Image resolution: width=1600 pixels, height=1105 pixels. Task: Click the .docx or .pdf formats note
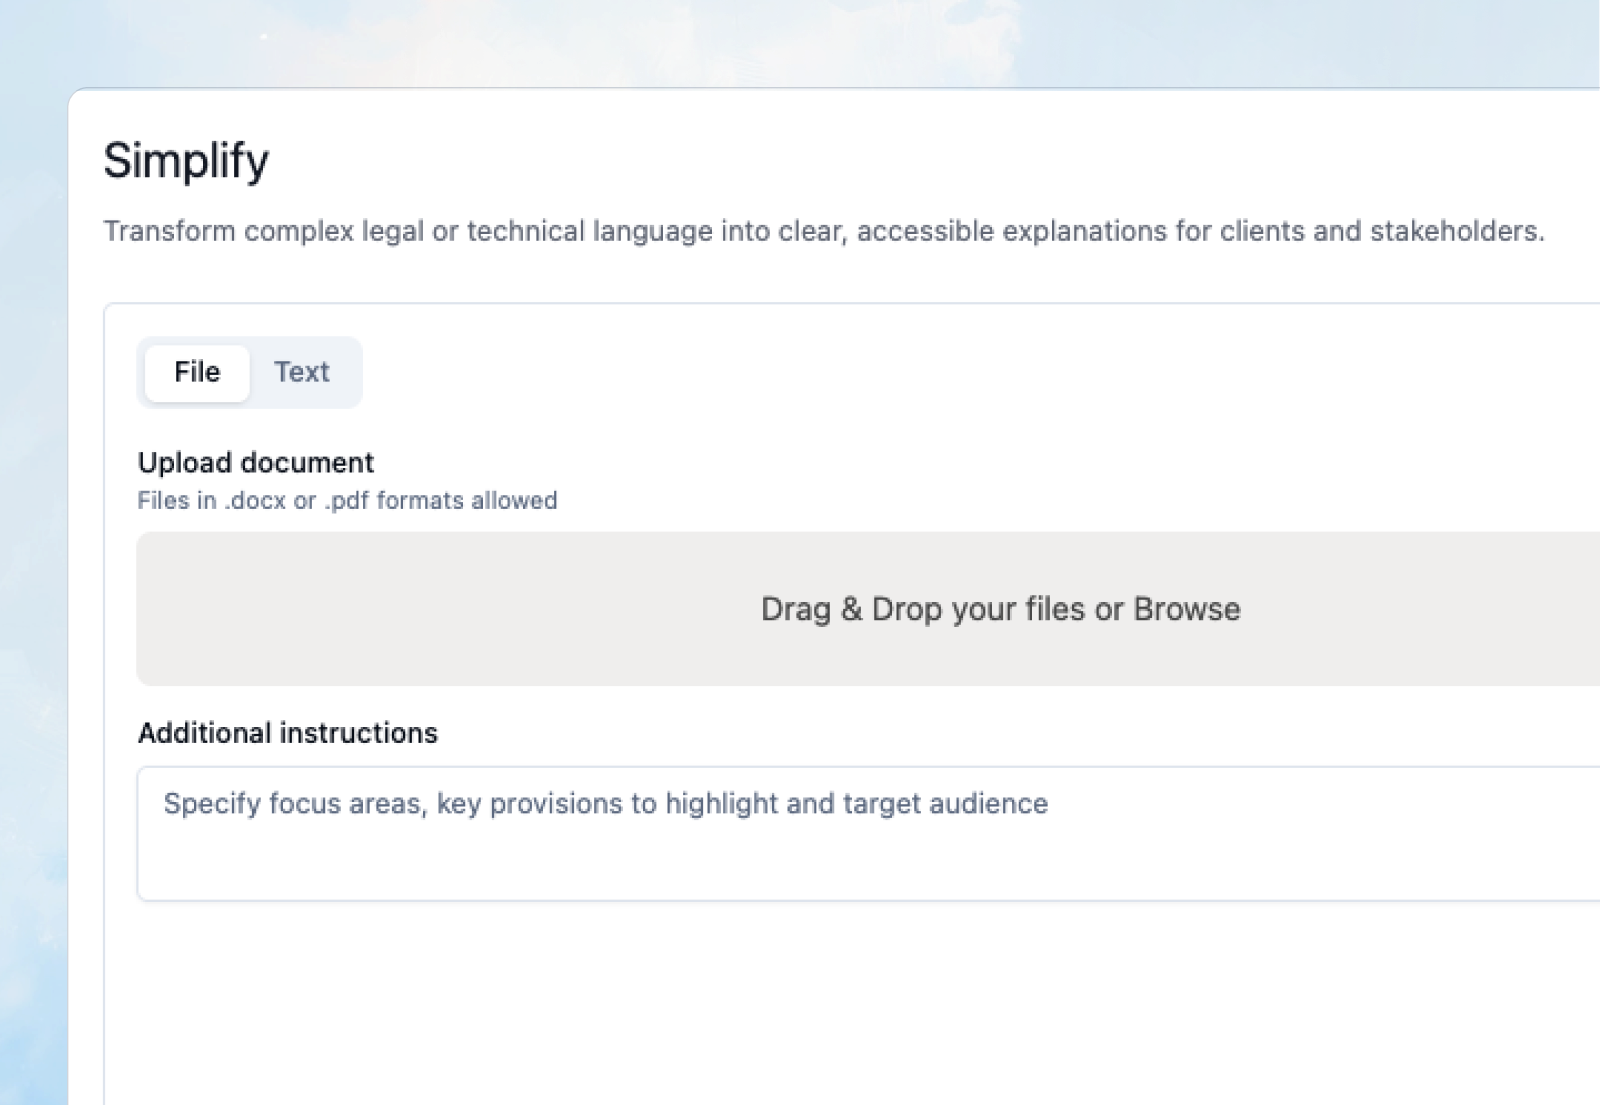347,500
